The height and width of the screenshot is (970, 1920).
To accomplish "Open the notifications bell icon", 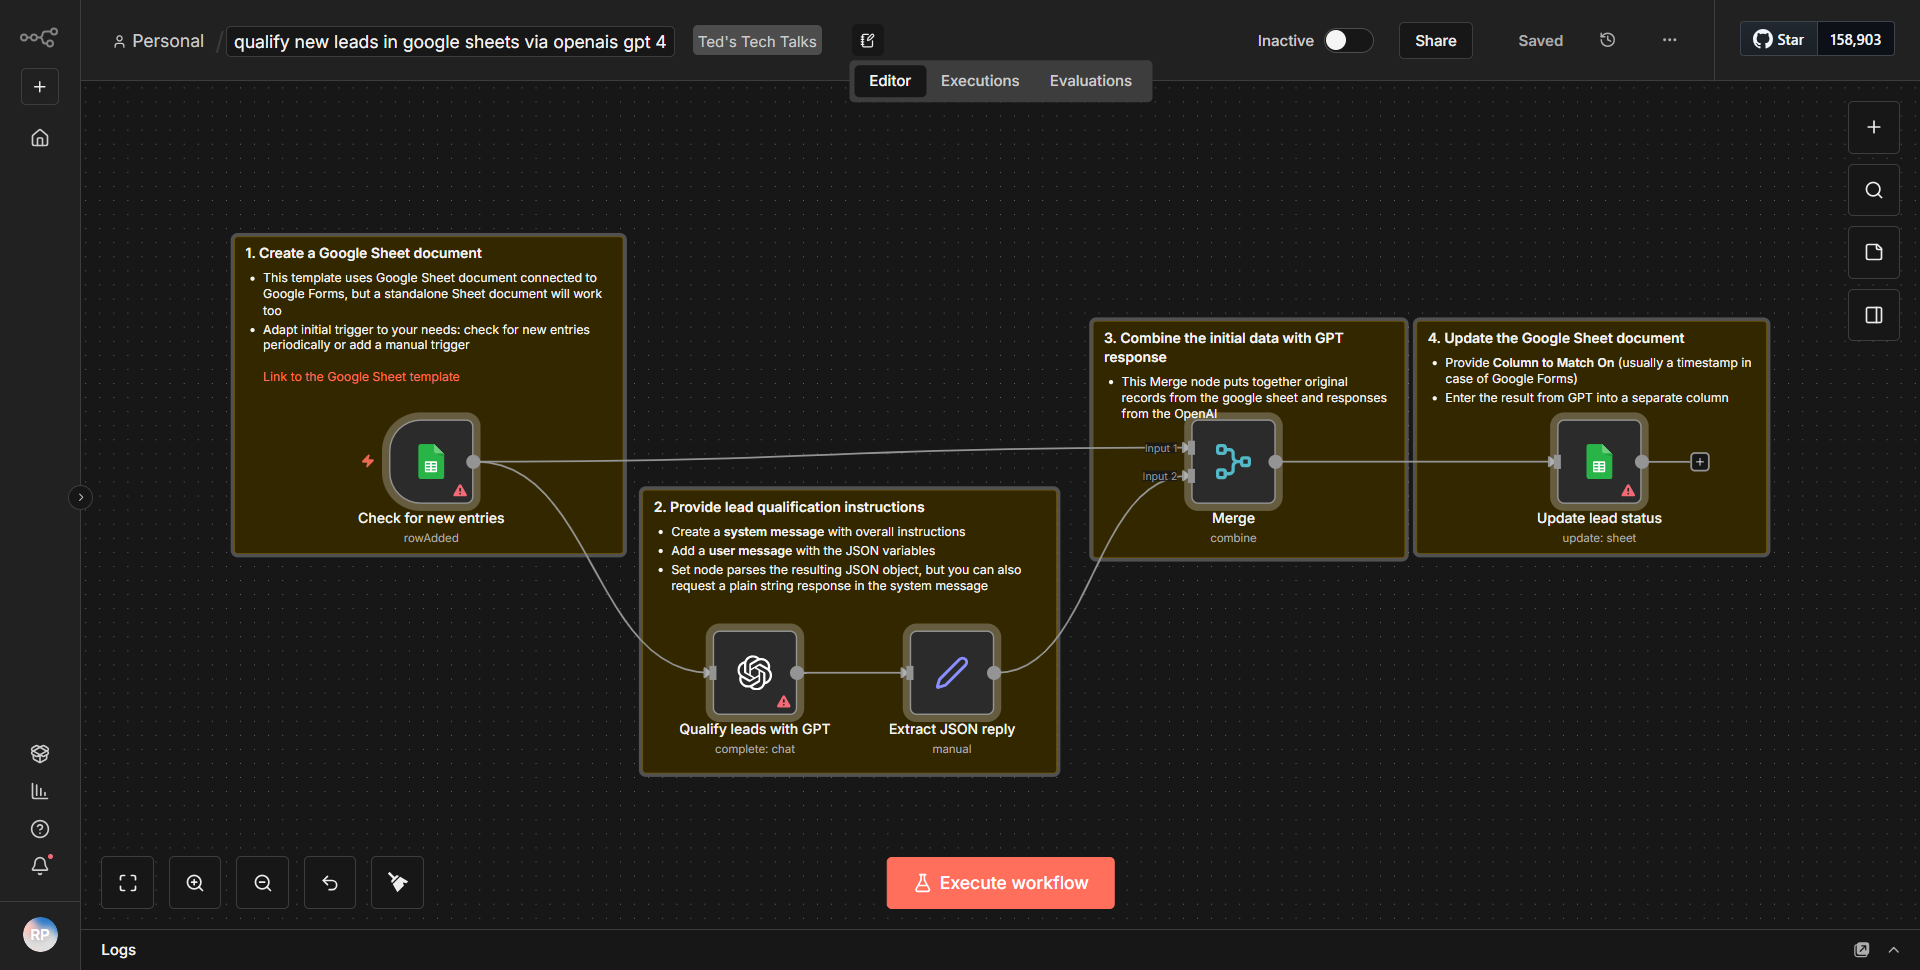I will pyautogui.click(x=40, y=866).
